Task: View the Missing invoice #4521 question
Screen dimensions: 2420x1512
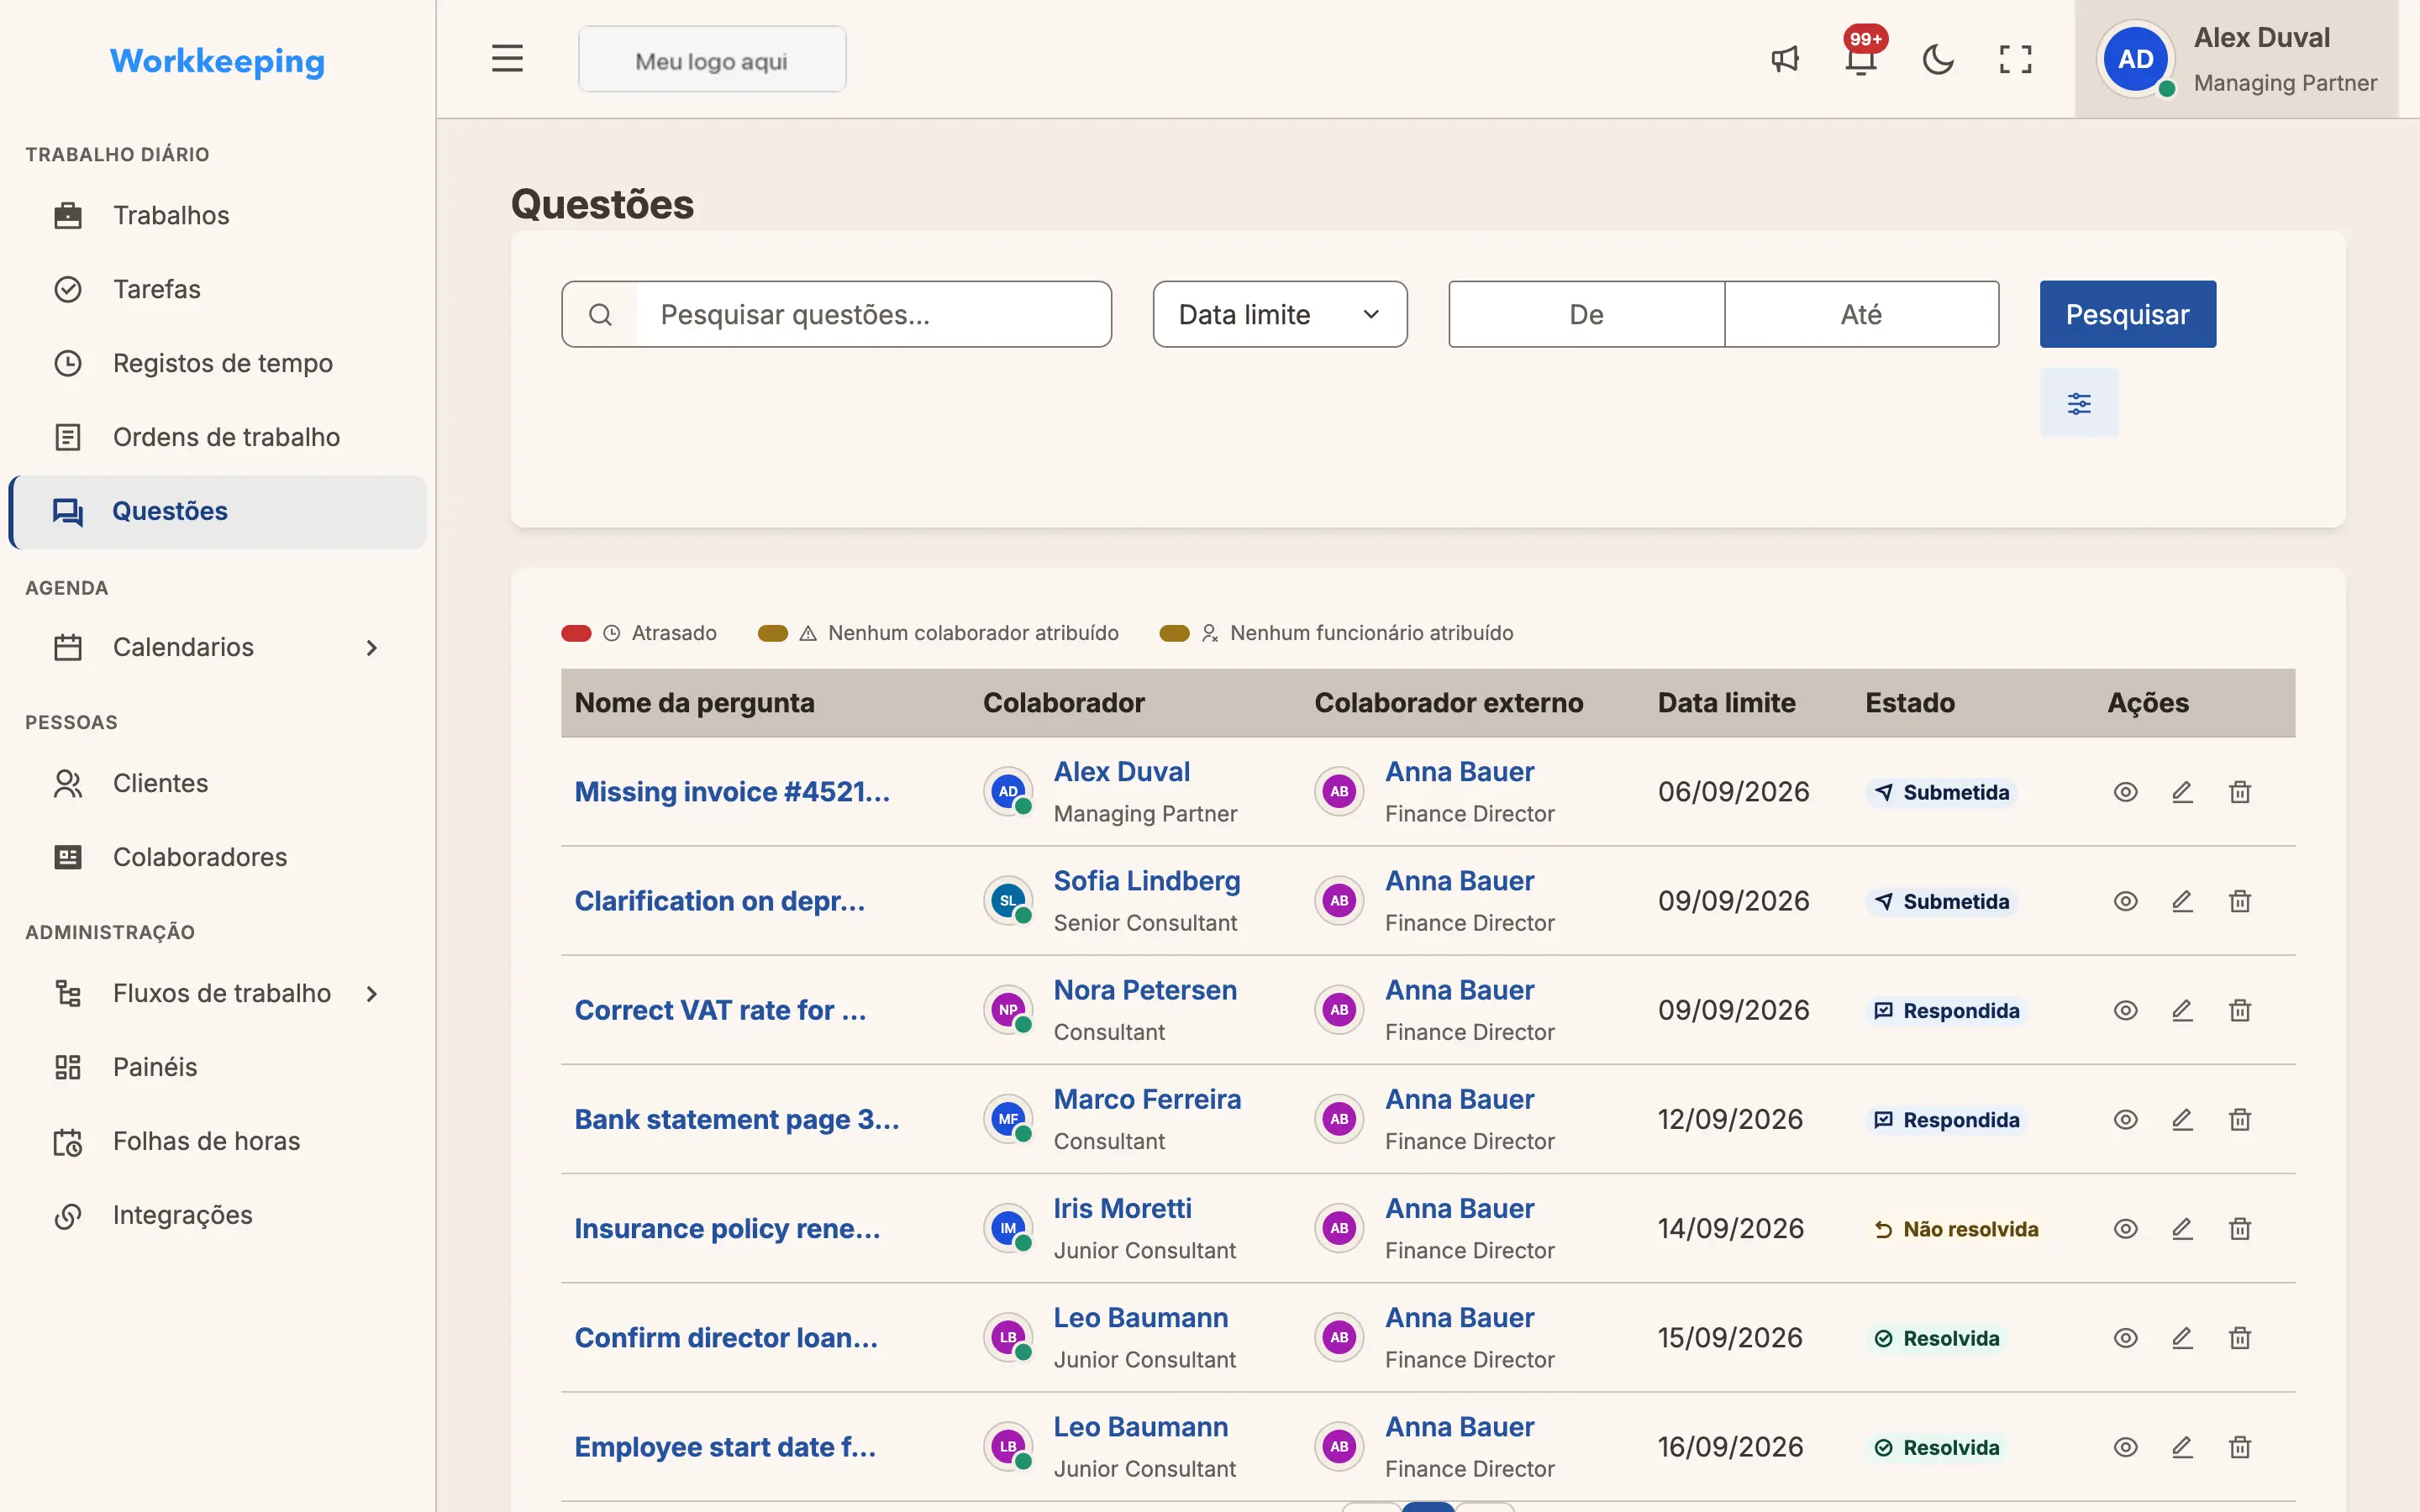Action: click(x=2125, y=792)
